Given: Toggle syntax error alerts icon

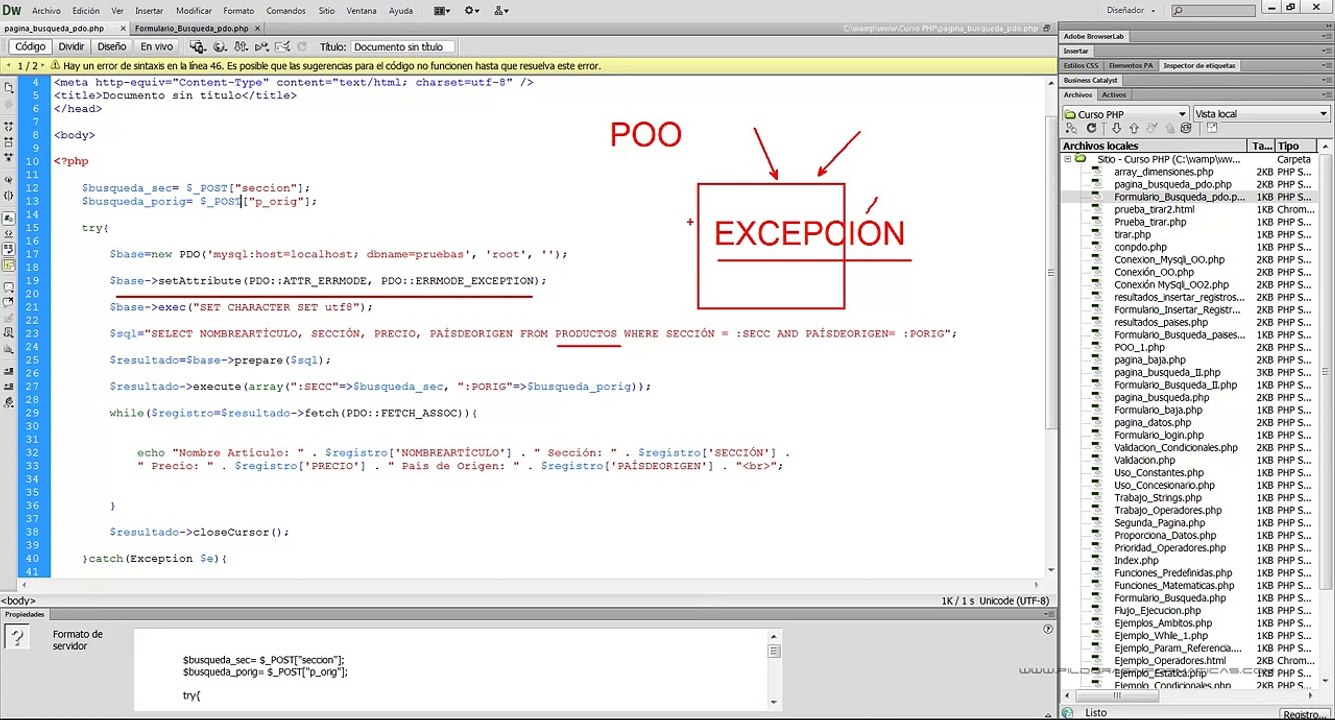Looking at the screenshot, I should pyautogui.click(x=9, y=265).
